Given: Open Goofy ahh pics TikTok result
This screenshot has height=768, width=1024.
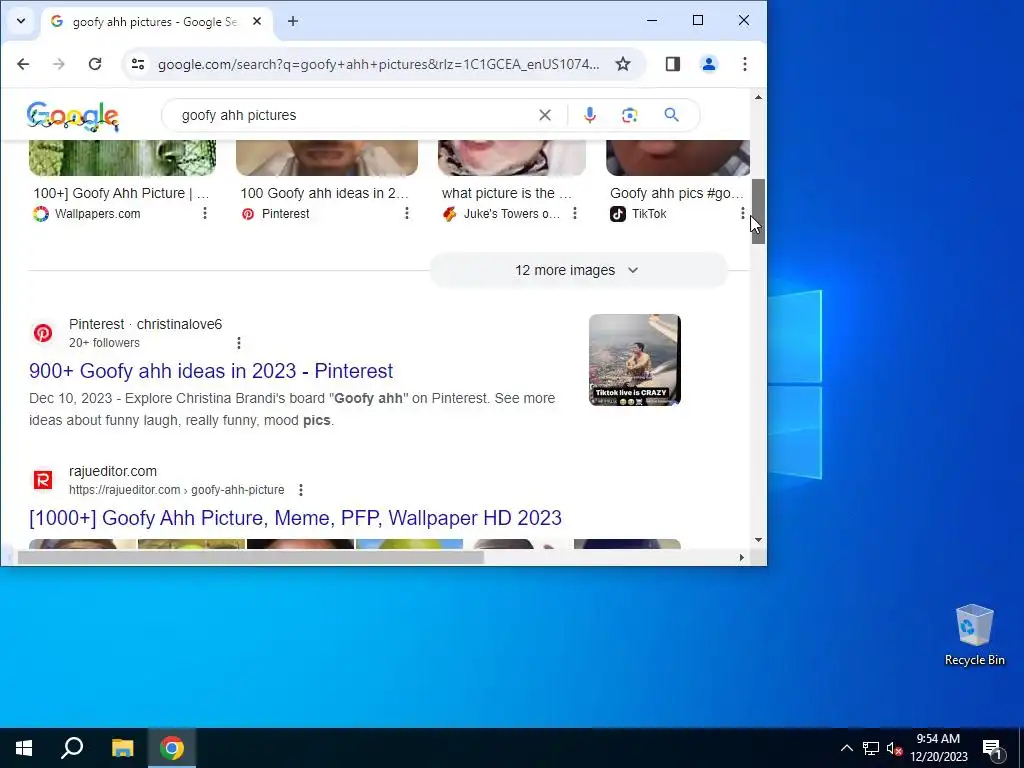Looking at the screenshot, I should tap(677, 193).
